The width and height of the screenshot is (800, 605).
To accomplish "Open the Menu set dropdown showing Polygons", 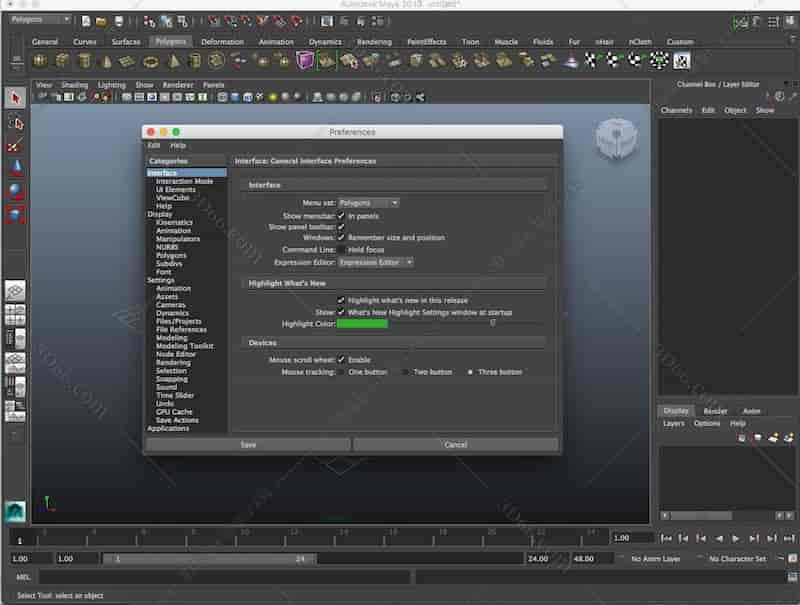I will click(371, 202).
